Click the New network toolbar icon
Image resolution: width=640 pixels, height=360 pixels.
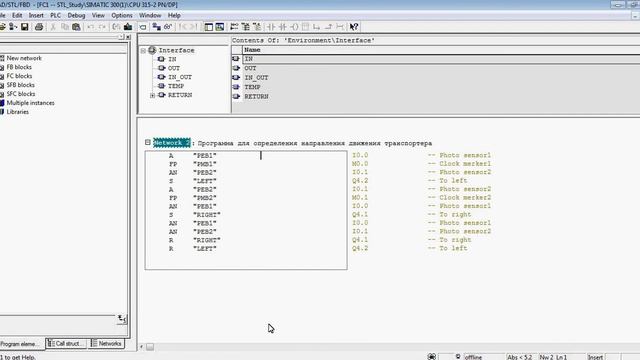click(x=234, y=27)
